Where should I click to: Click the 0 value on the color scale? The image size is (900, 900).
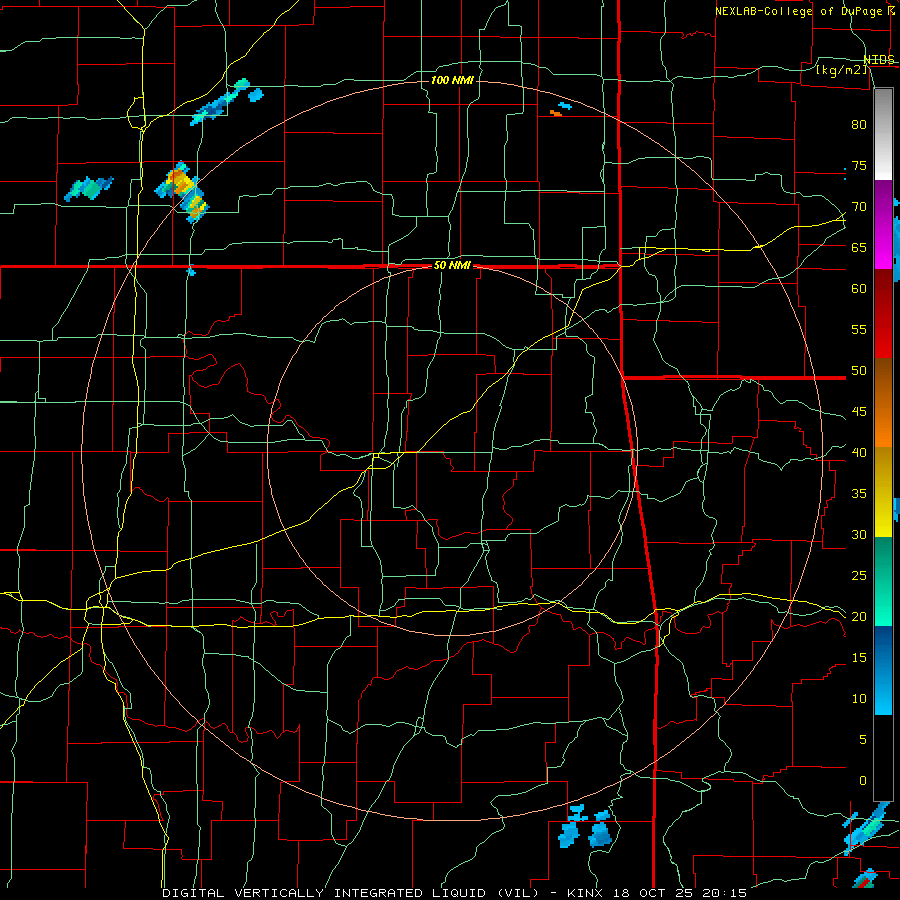(863, 781)
